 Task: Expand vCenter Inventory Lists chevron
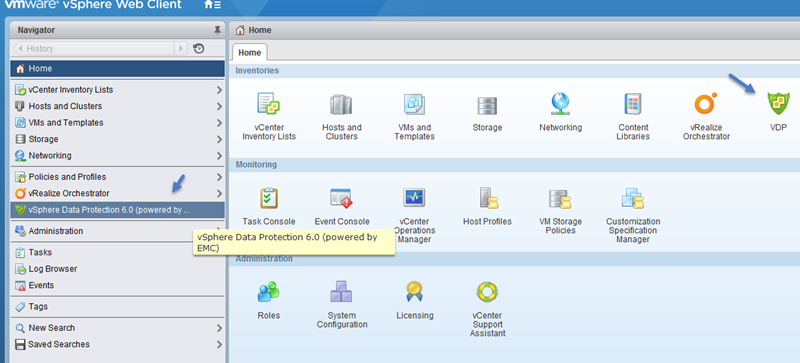[x=219, y=90]
